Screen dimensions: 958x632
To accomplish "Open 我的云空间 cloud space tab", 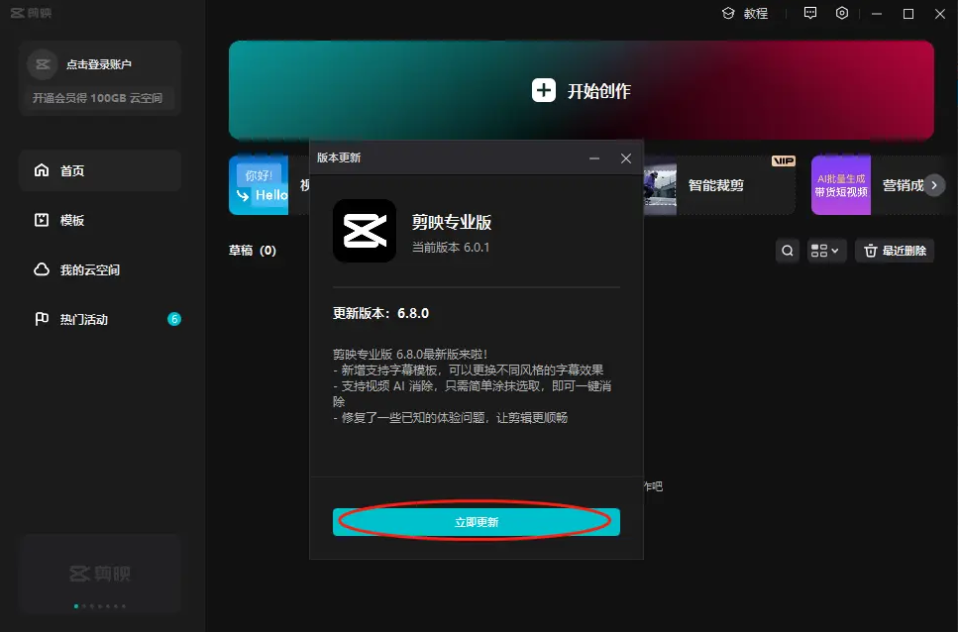I will 100,270.
